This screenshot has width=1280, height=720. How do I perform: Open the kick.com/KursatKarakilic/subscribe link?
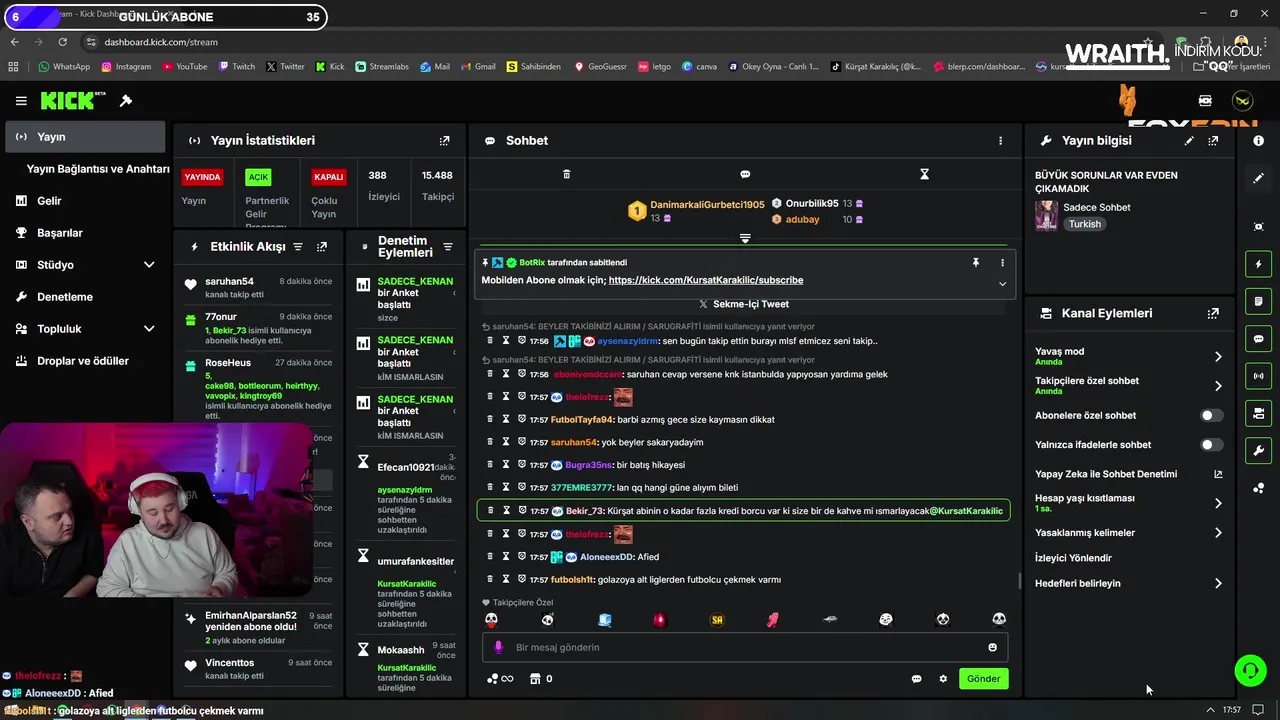tap(705, 280)
